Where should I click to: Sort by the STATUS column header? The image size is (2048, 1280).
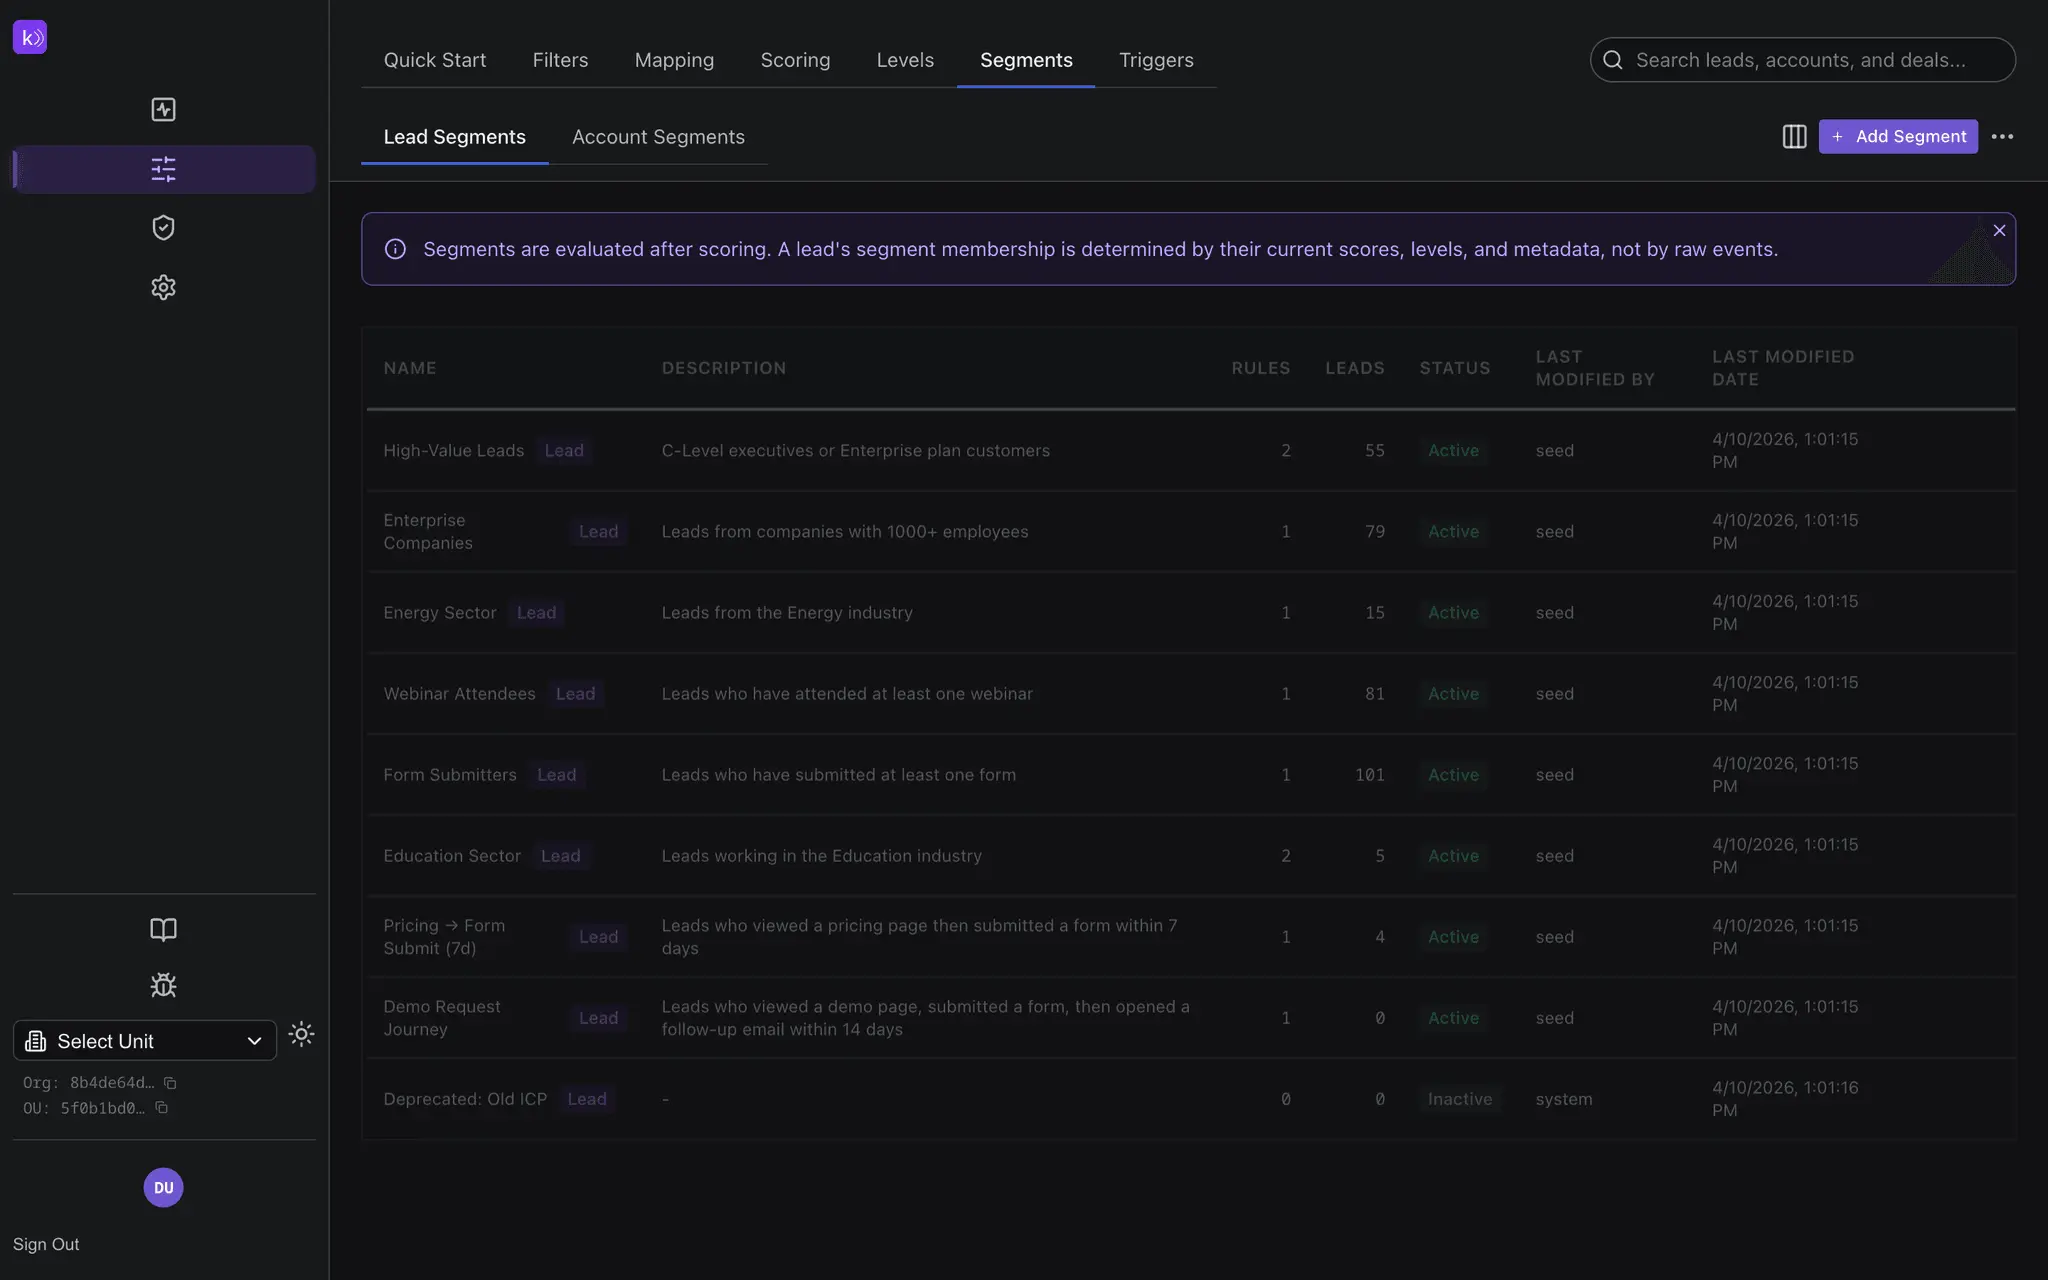point(1455,368)
